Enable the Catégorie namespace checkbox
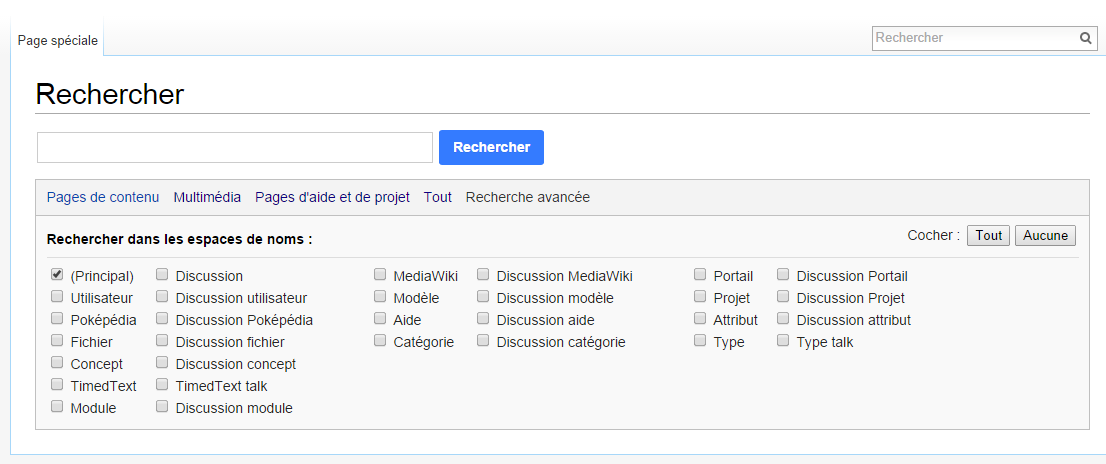The image size is (1106, 464). pos(380,340)
